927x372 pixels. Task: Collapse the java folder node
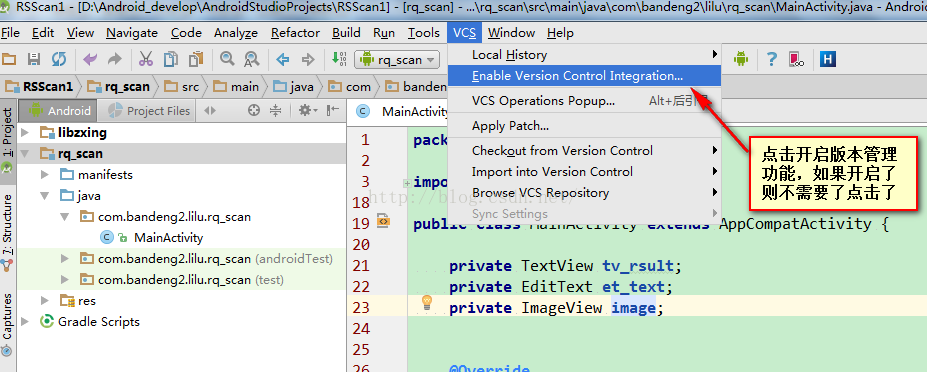pyautogui.click(x=45, y=196)
